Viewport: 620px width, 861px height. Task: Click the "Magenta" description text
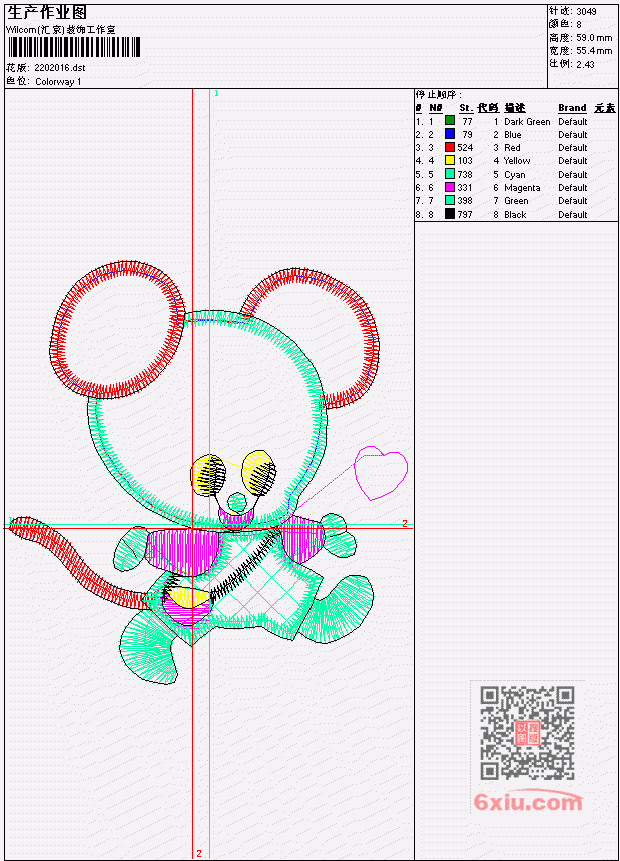click(522, 188)
